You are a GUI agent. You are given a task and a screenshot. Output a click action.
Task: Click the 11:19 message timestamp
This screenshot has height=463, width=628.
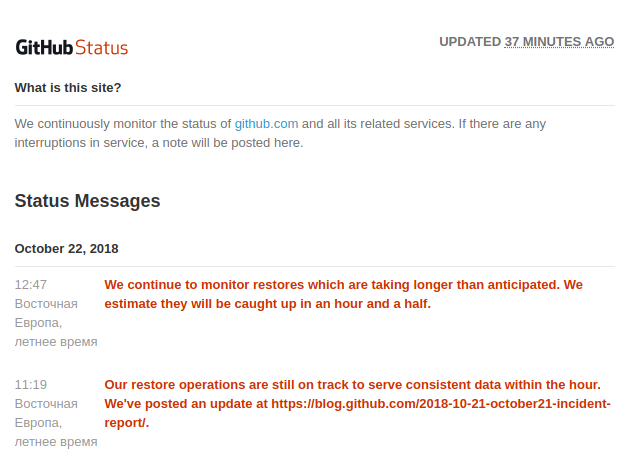click(31, 385)
